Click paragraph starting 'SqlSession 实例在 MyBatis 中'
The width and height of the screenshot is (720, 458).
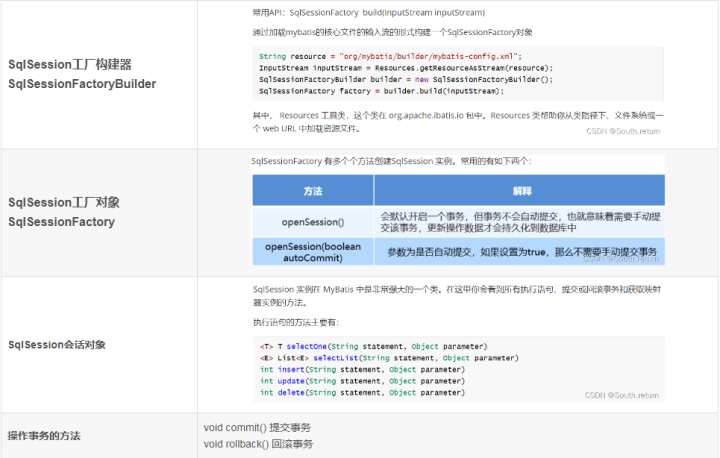(457, 296)
